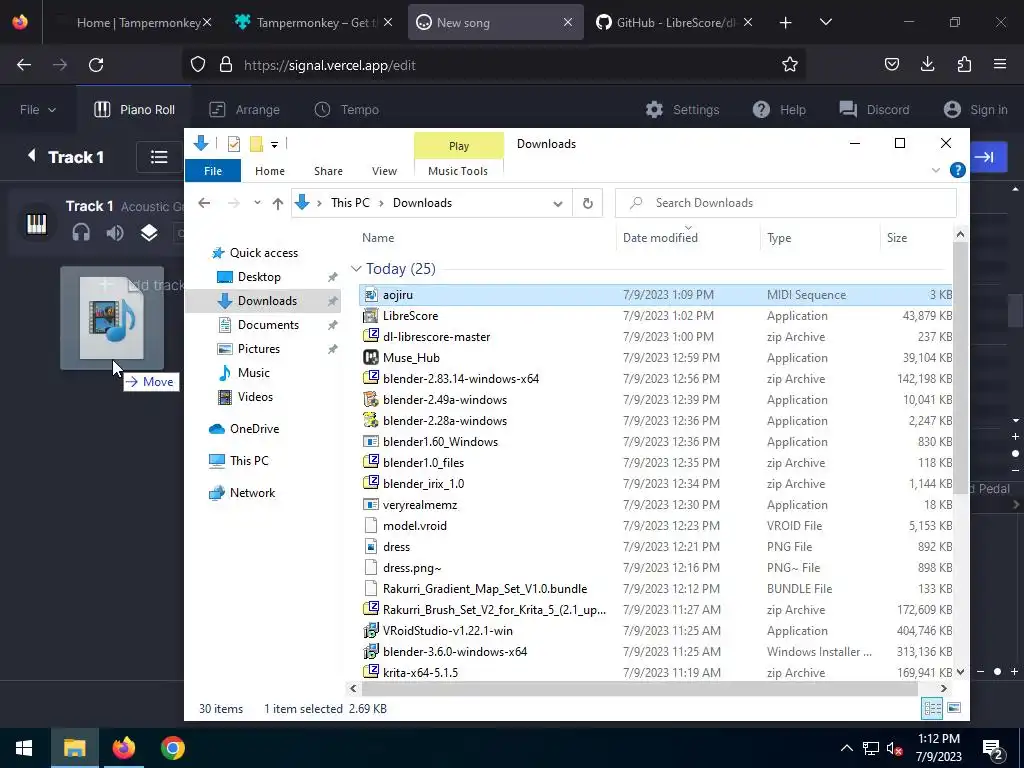Toggle solo headphones icon on Track 1
Screen dimensions: 1024x768
81,232
